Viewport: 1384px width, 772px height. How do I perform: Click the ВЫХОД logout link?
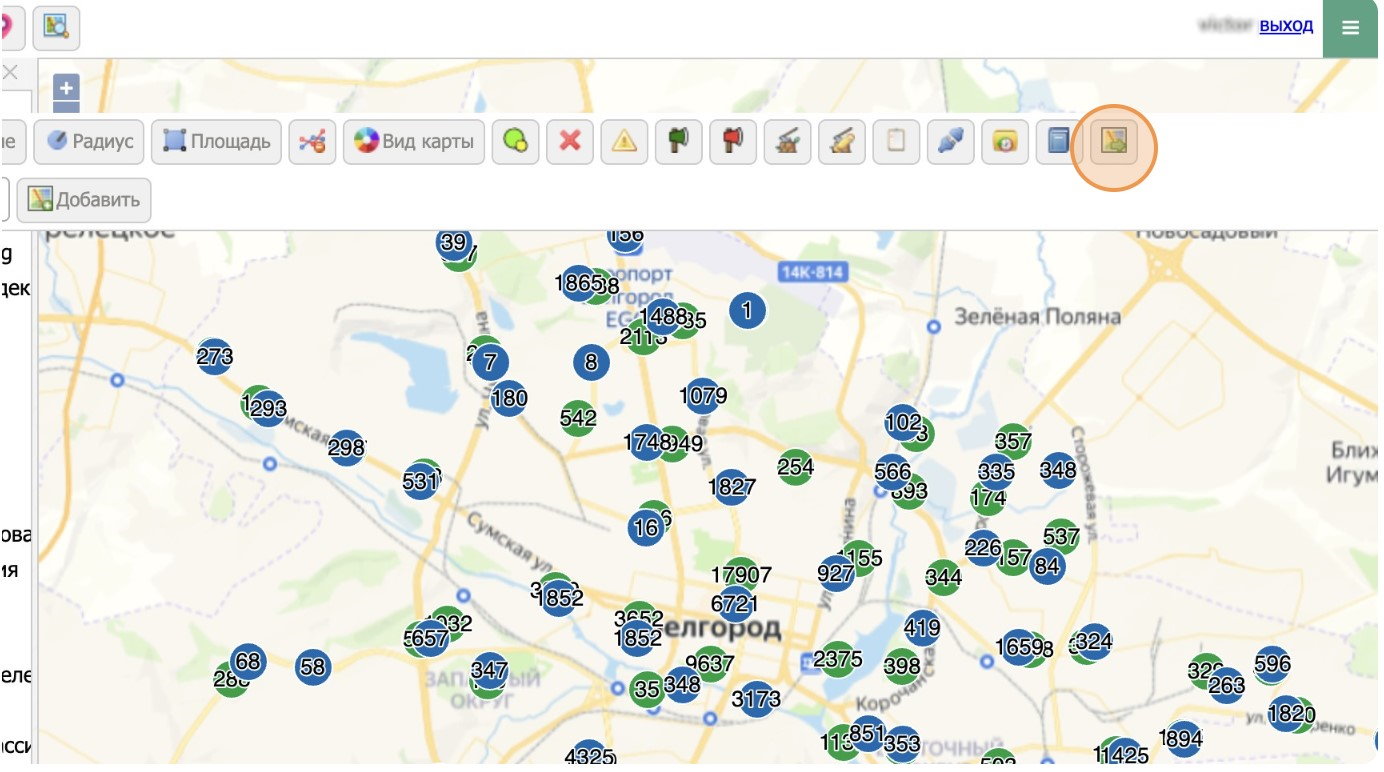pyautogui.click(x=1286, y=26)
